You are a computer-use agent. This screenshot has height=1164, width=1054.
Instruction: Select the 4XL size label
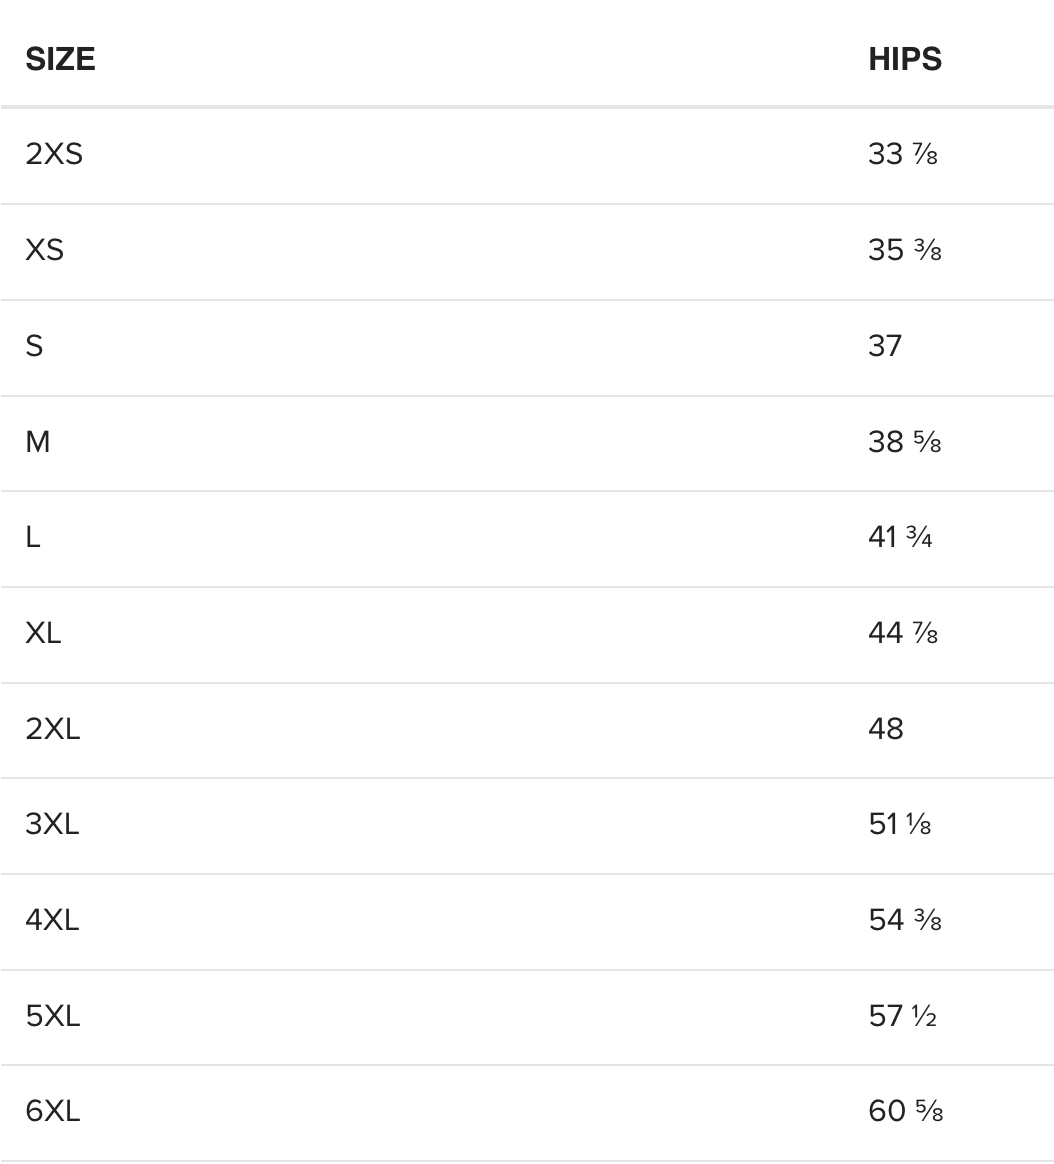tap(53, 921)
